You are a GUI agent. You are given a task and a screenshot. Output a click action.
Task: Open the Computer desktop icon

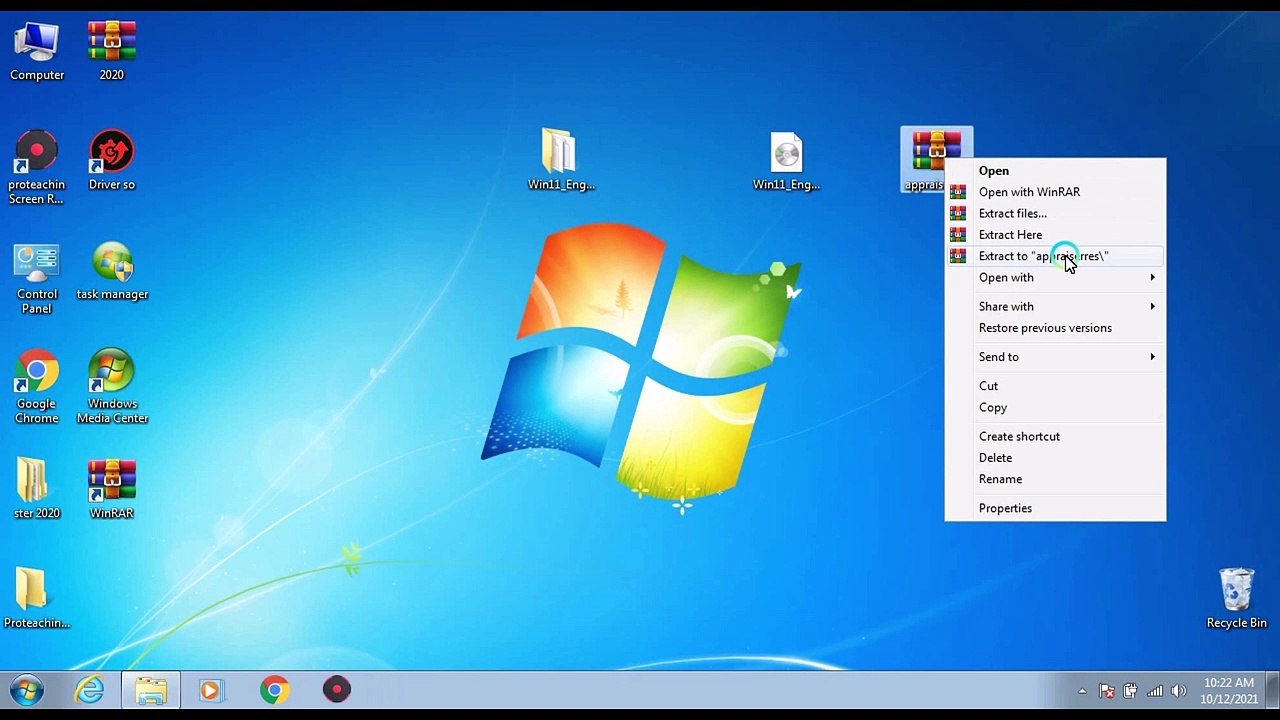click(37, 50)
